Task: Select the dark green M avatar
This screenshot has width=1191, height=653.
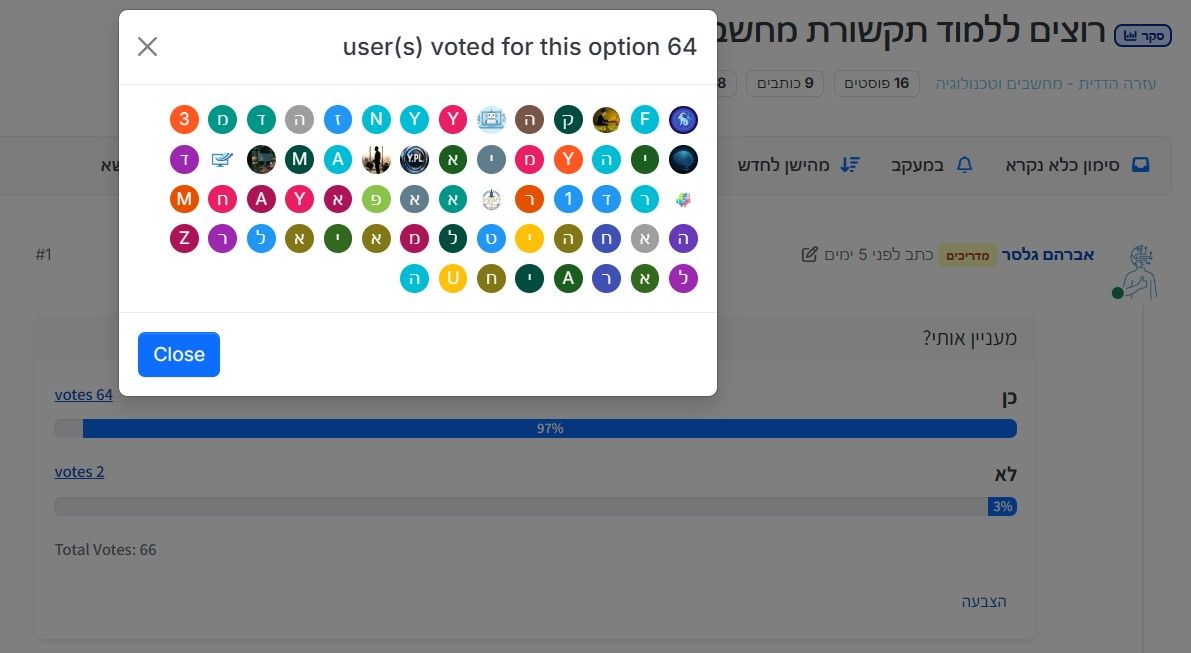Action: [x=299, y=159]
